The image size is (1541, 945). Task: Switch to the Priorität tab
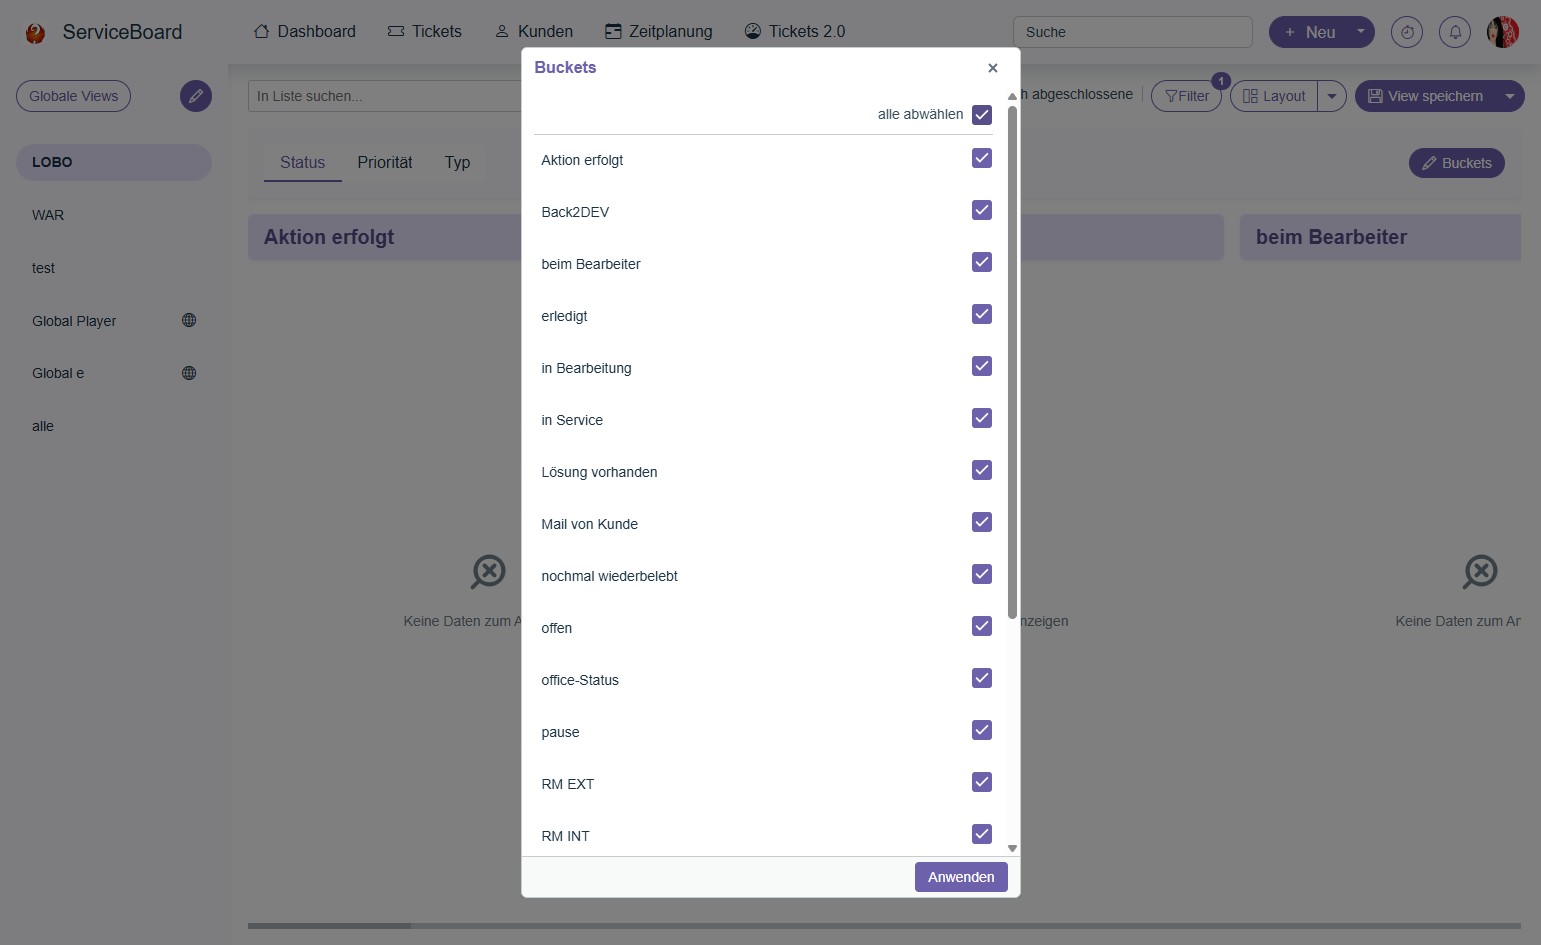tap(384, 162)
